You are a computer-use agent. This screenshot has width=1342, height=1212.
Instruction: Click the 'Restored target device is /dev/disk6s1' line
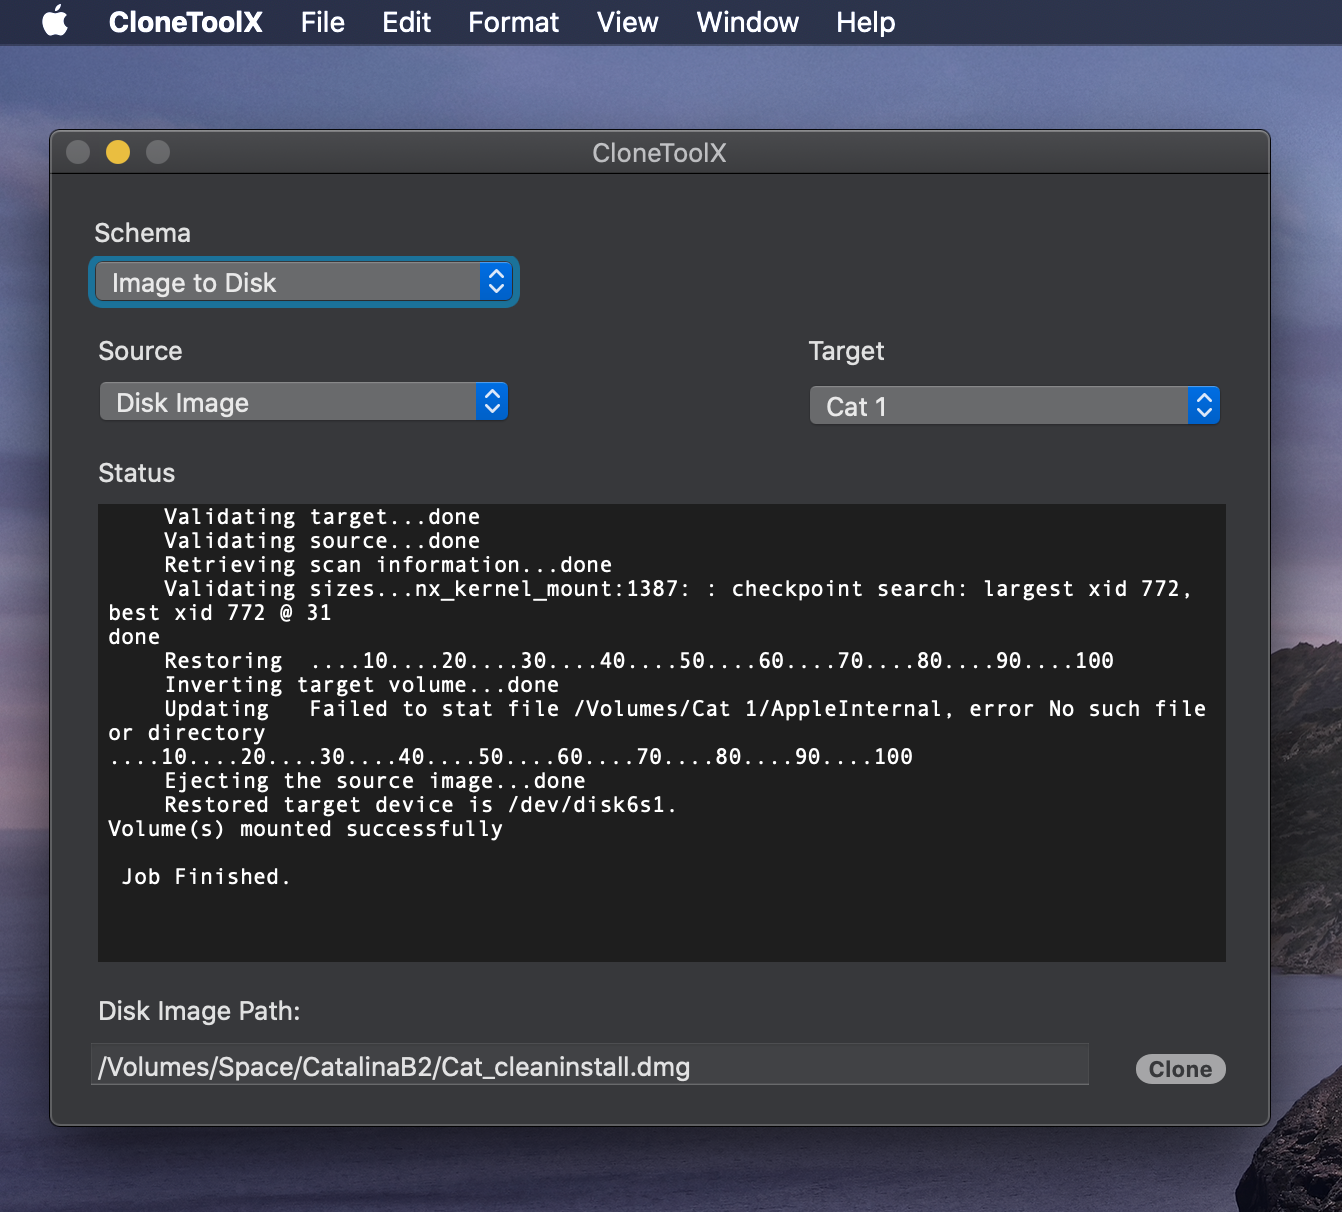(x=421, y=805)
